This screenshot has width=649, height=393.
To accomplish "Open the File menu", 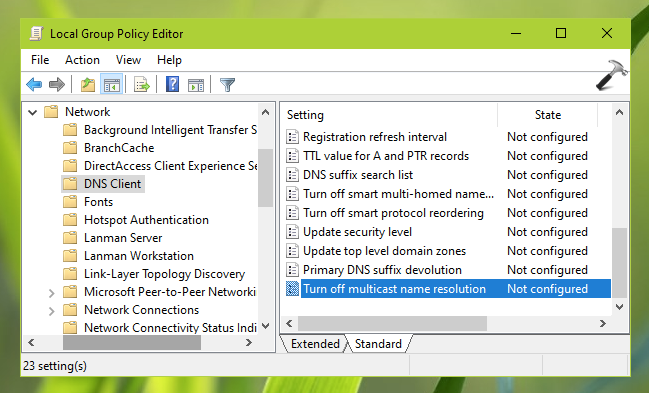I will click(40, 60).
